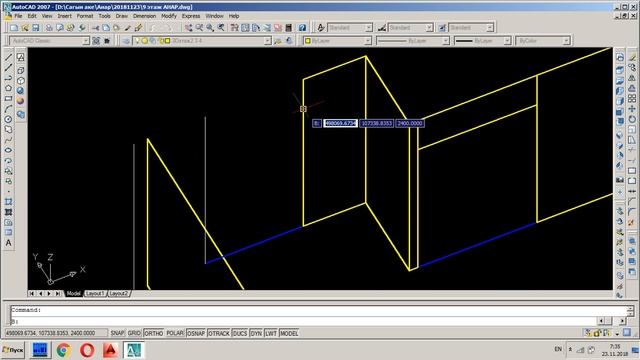Toggle ORTHO mode in status bar

[153, 333]
